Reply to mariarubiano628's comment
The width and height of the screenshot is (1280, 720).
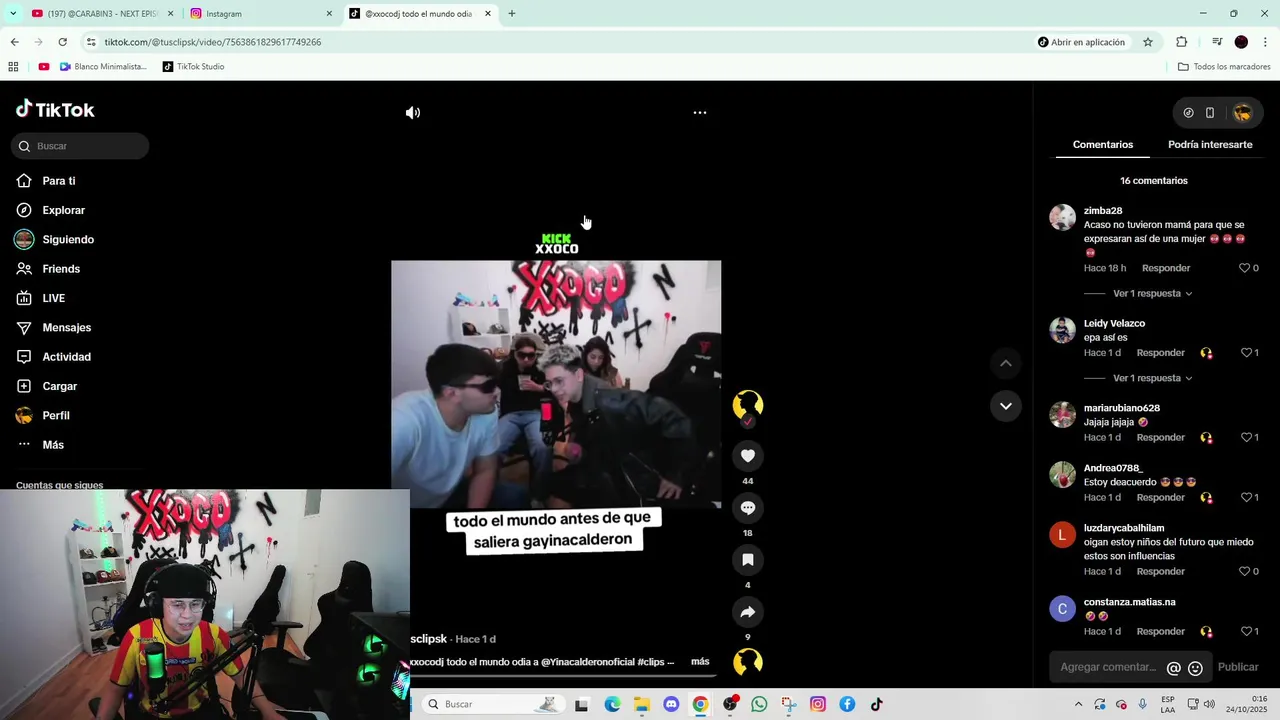pos(1160,438)
